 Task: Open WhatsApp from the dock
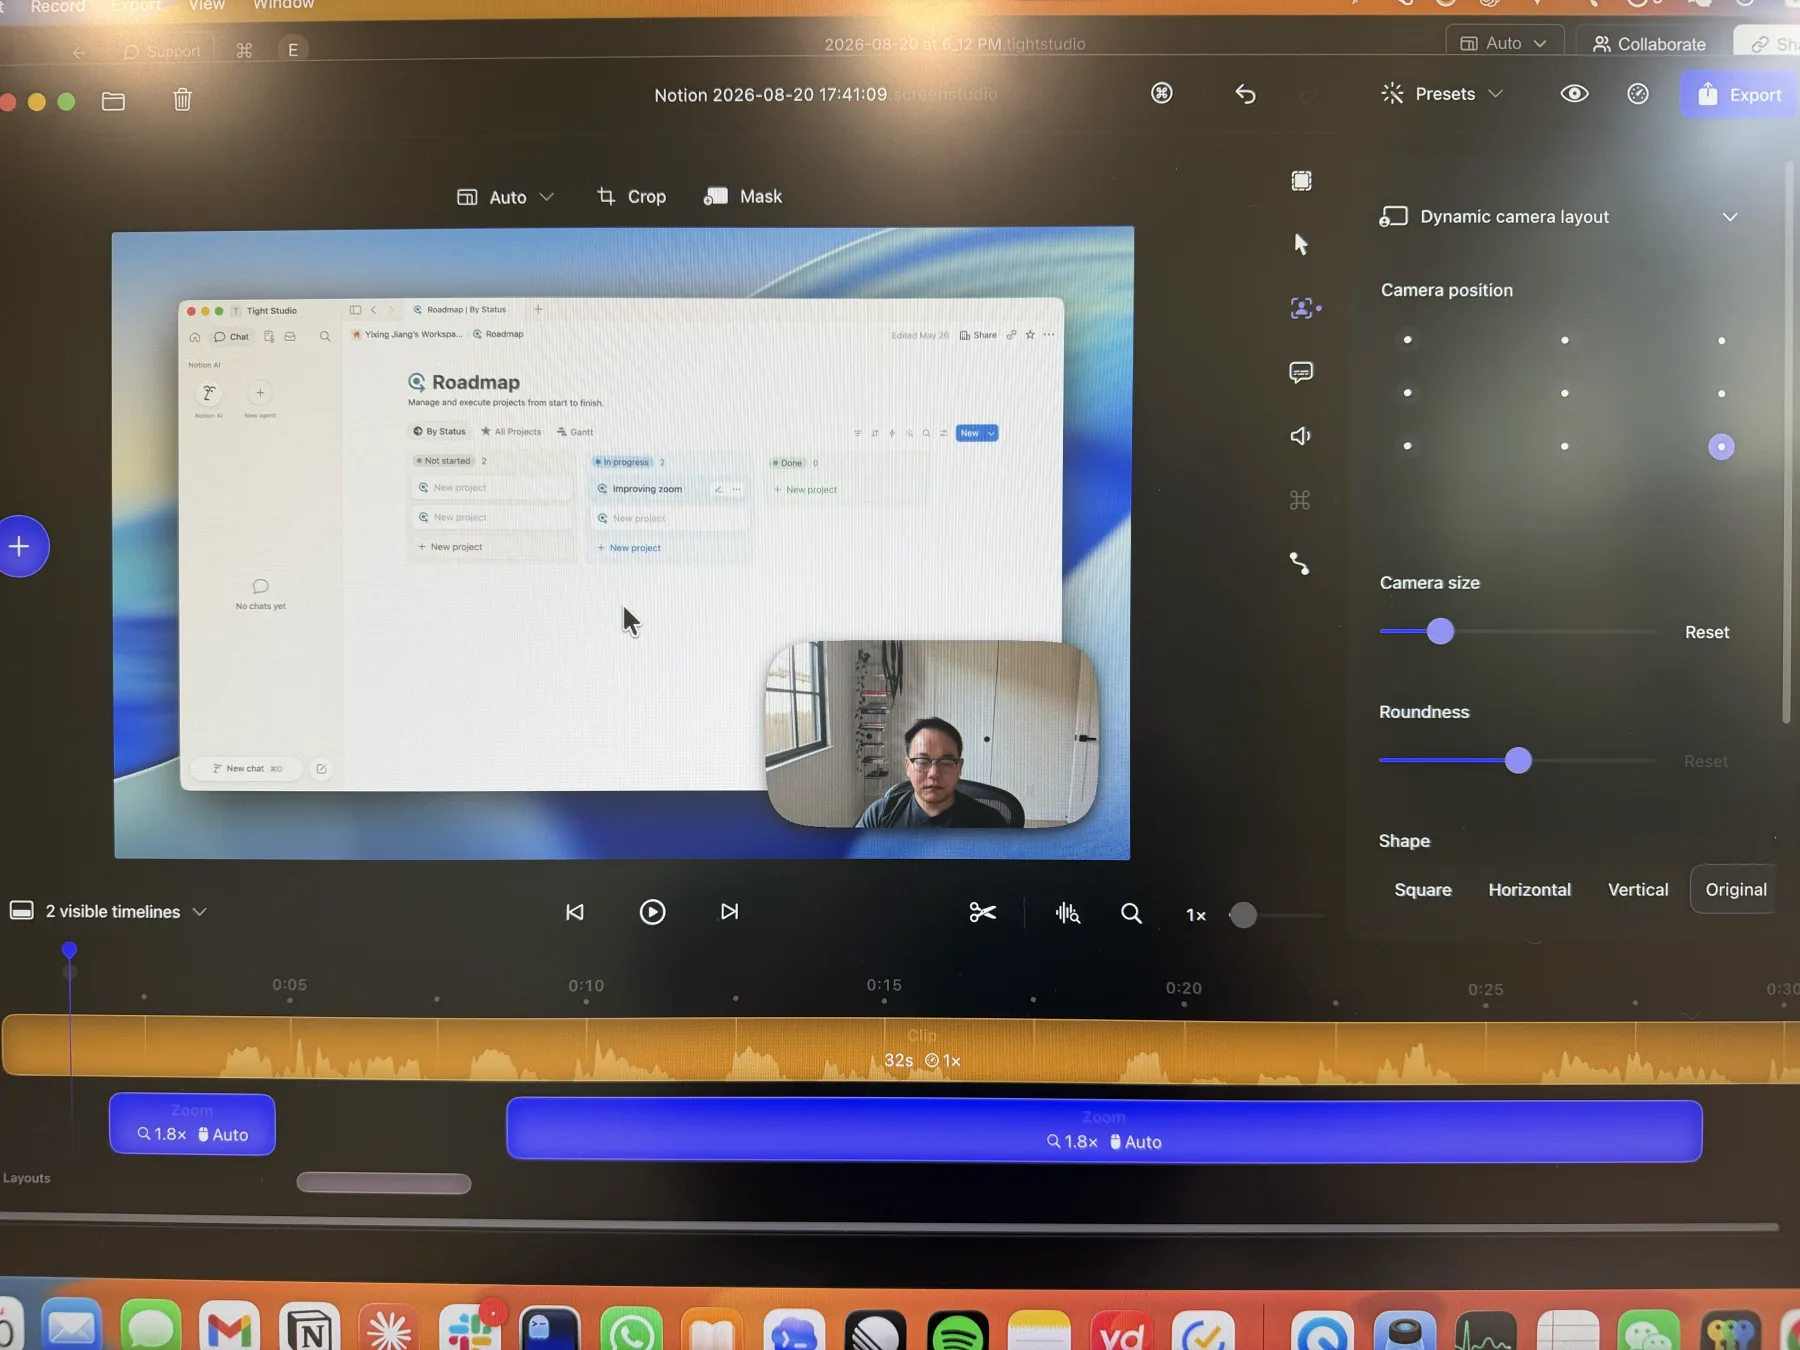pyautogui.click(x=631, y=1331)
